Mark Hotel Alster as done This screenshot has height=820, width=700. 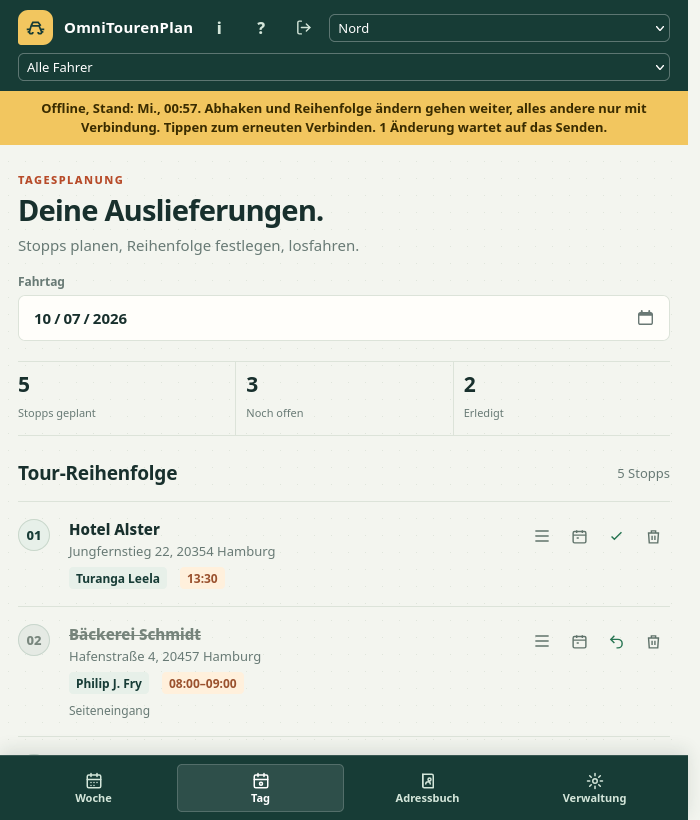616,536
